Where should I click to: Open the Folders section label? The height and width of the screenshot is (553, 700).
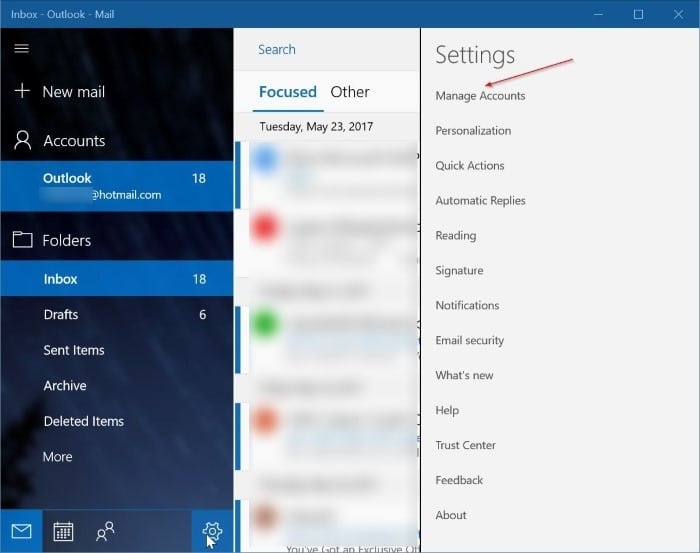pos(67,241)
